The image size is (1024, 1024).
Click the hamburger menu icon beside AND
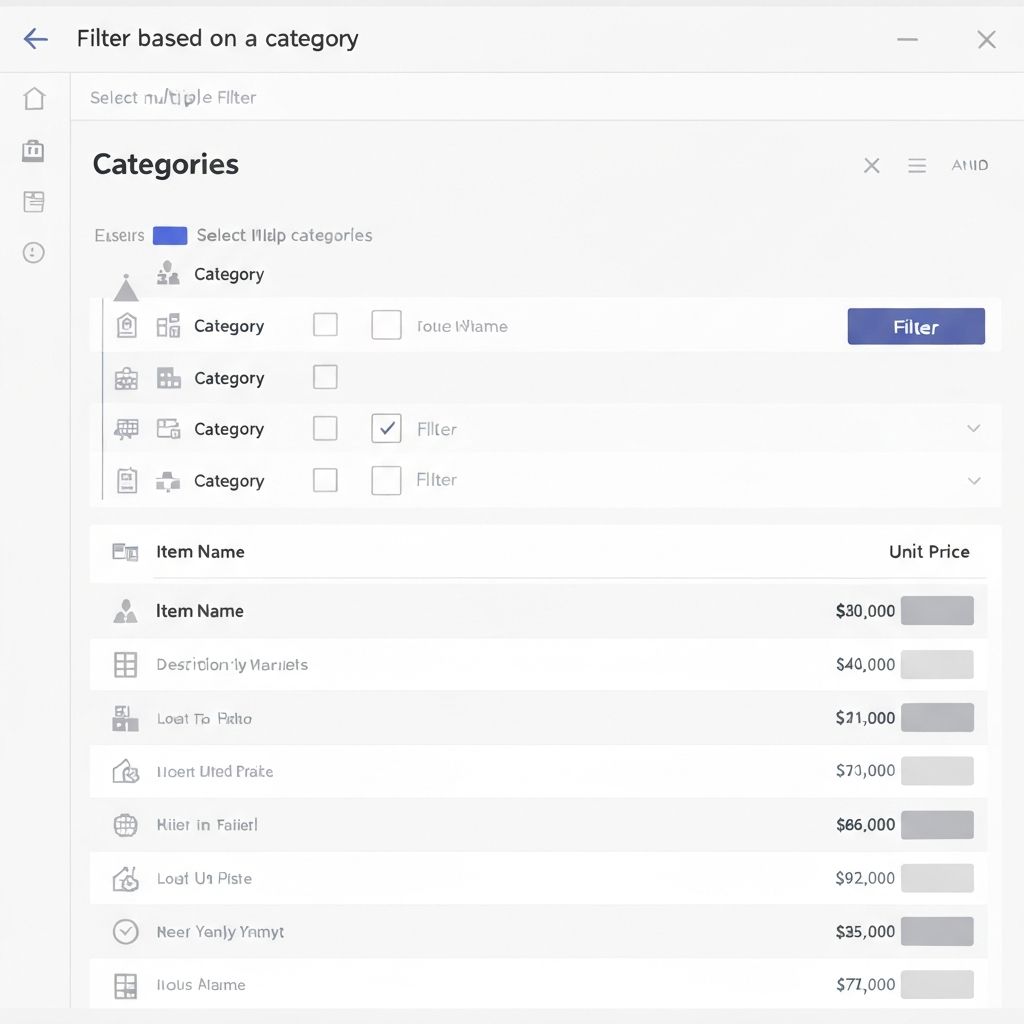pos(916,166)
